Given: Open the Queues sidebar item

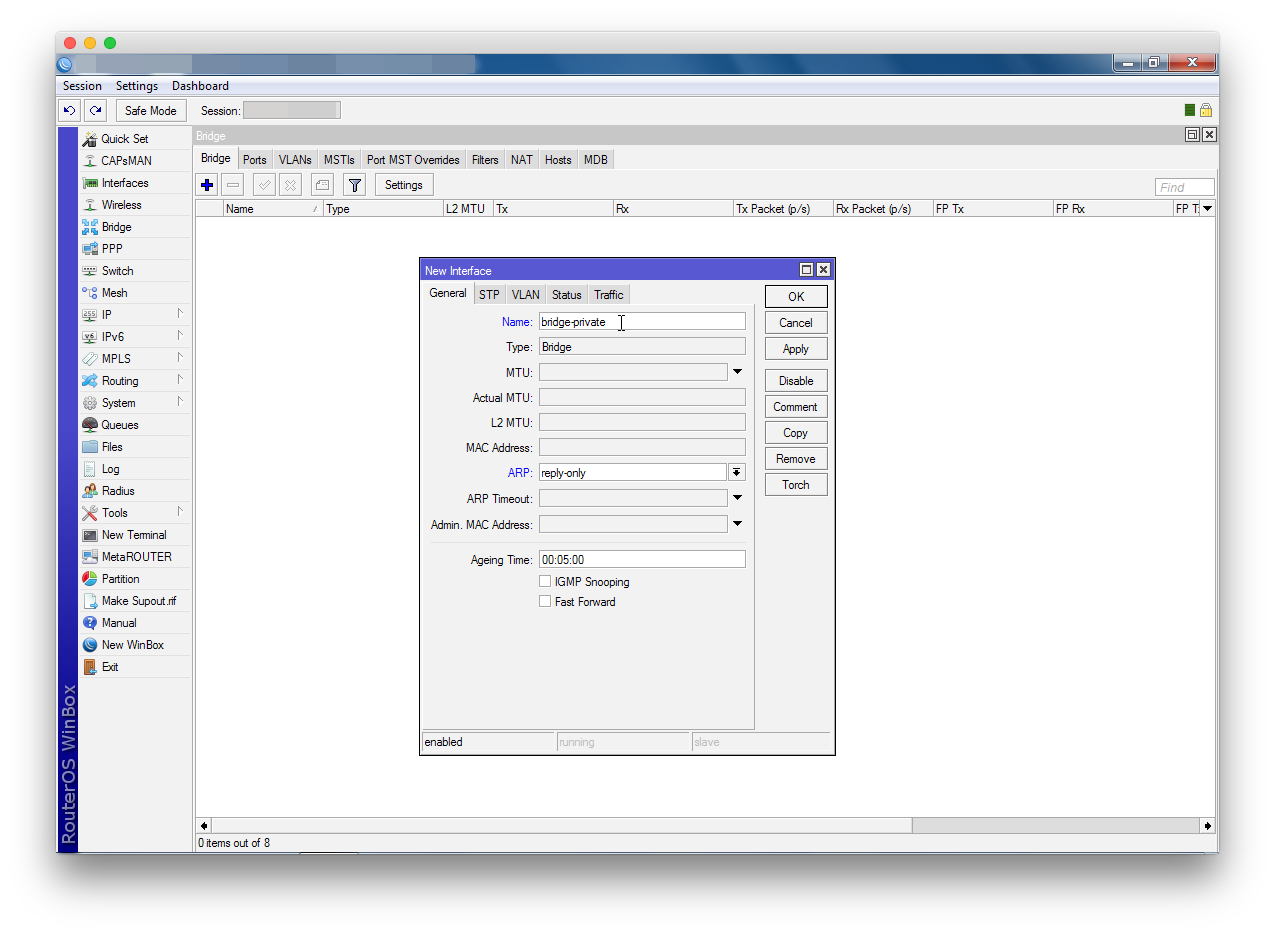Looking at the screenshot, I should [x=119, y=425].
